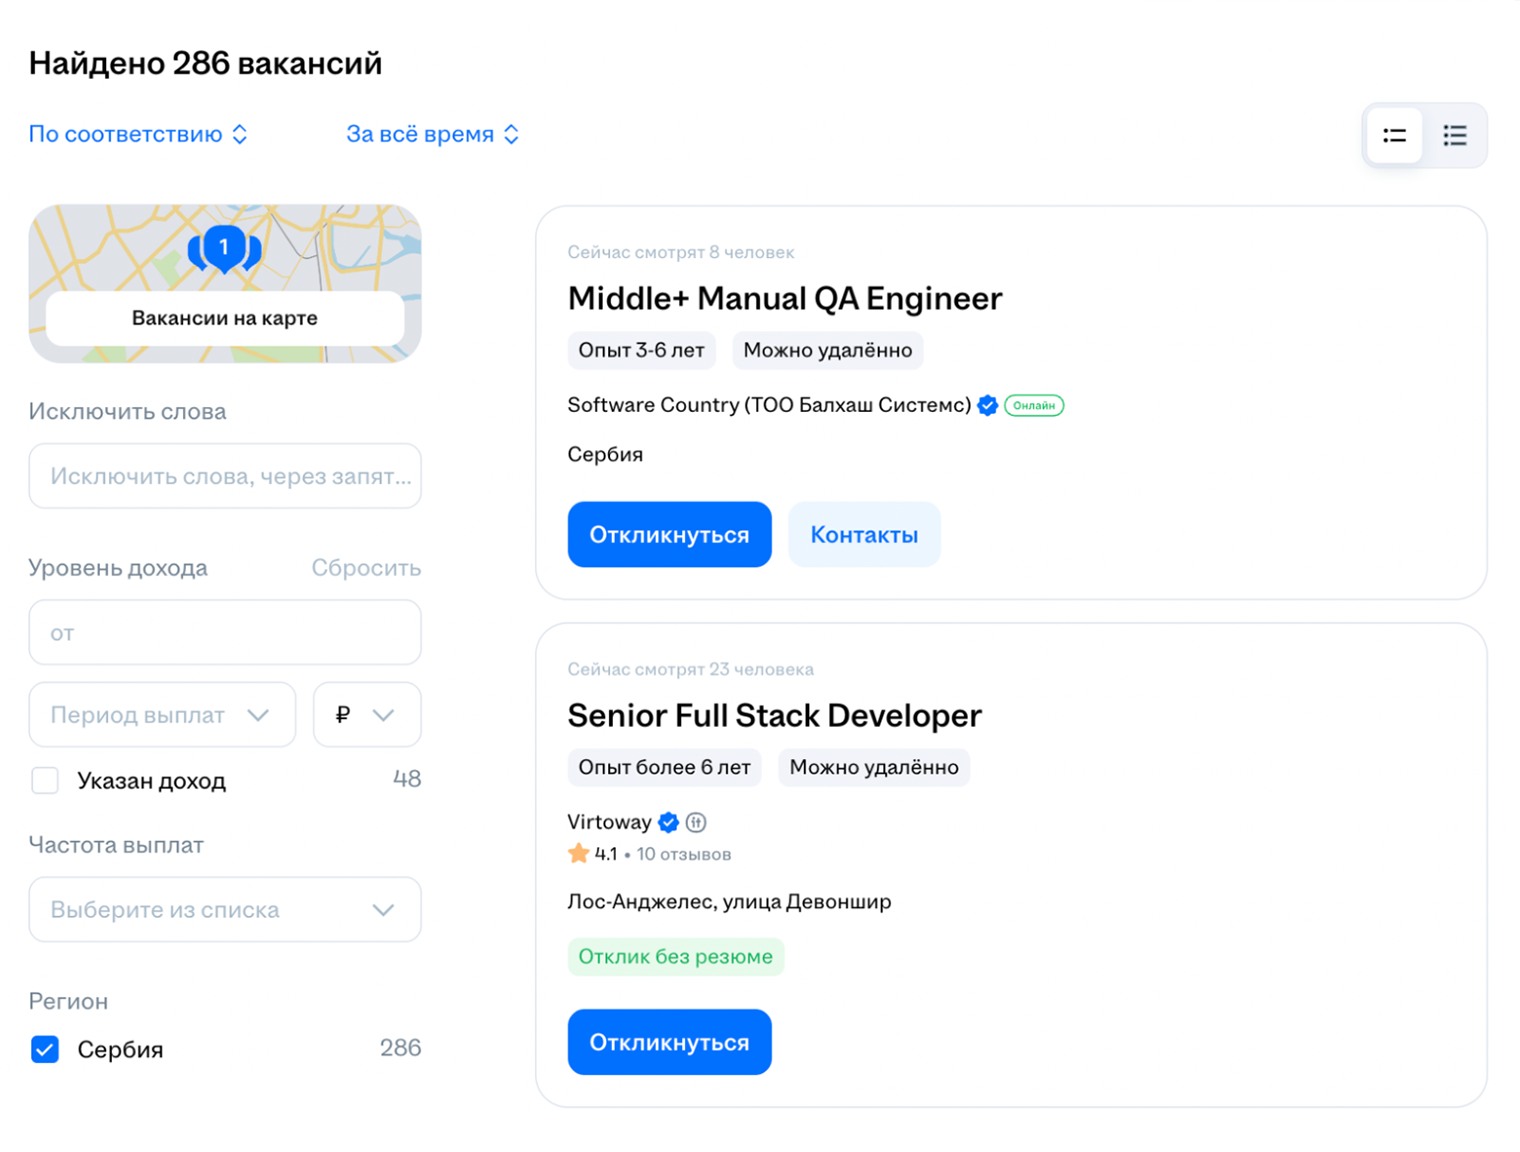Uncheck the Сербия region checkbox
This screenshot has height=1152, width=1520.
coord(45,1049)
